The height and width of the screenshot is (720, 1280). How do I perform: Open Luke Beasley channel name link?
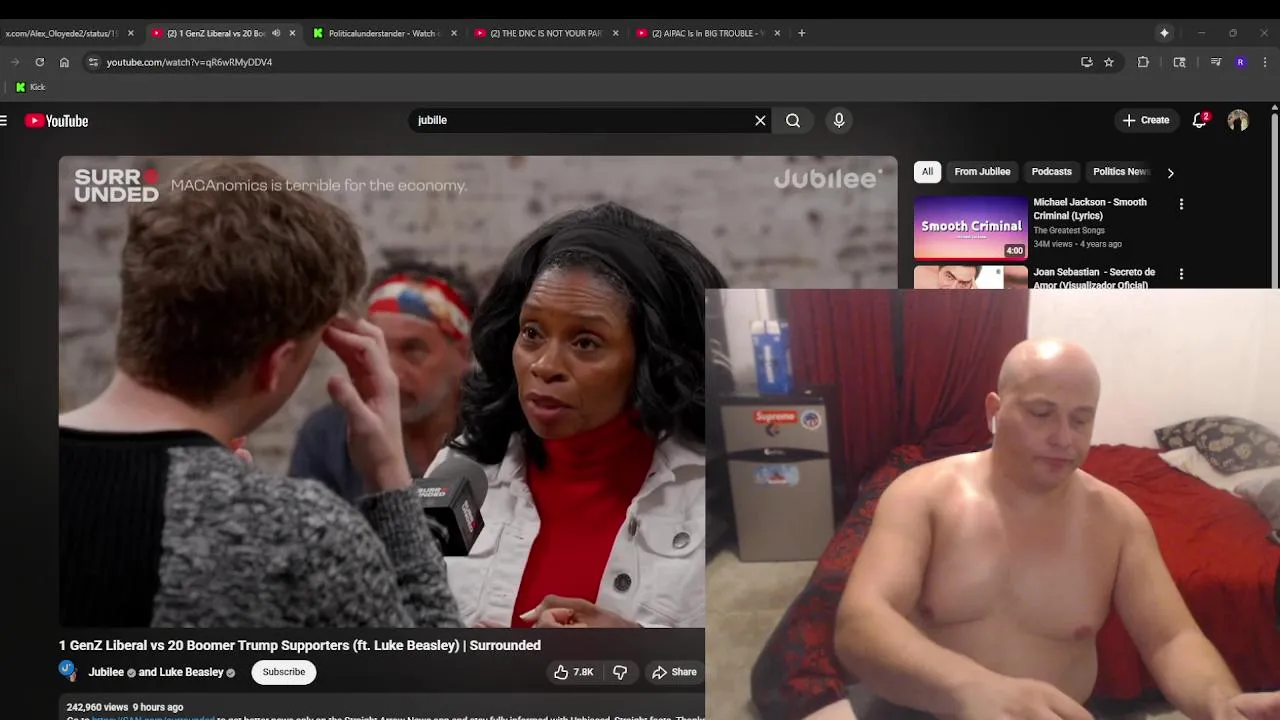pos(191,672)
